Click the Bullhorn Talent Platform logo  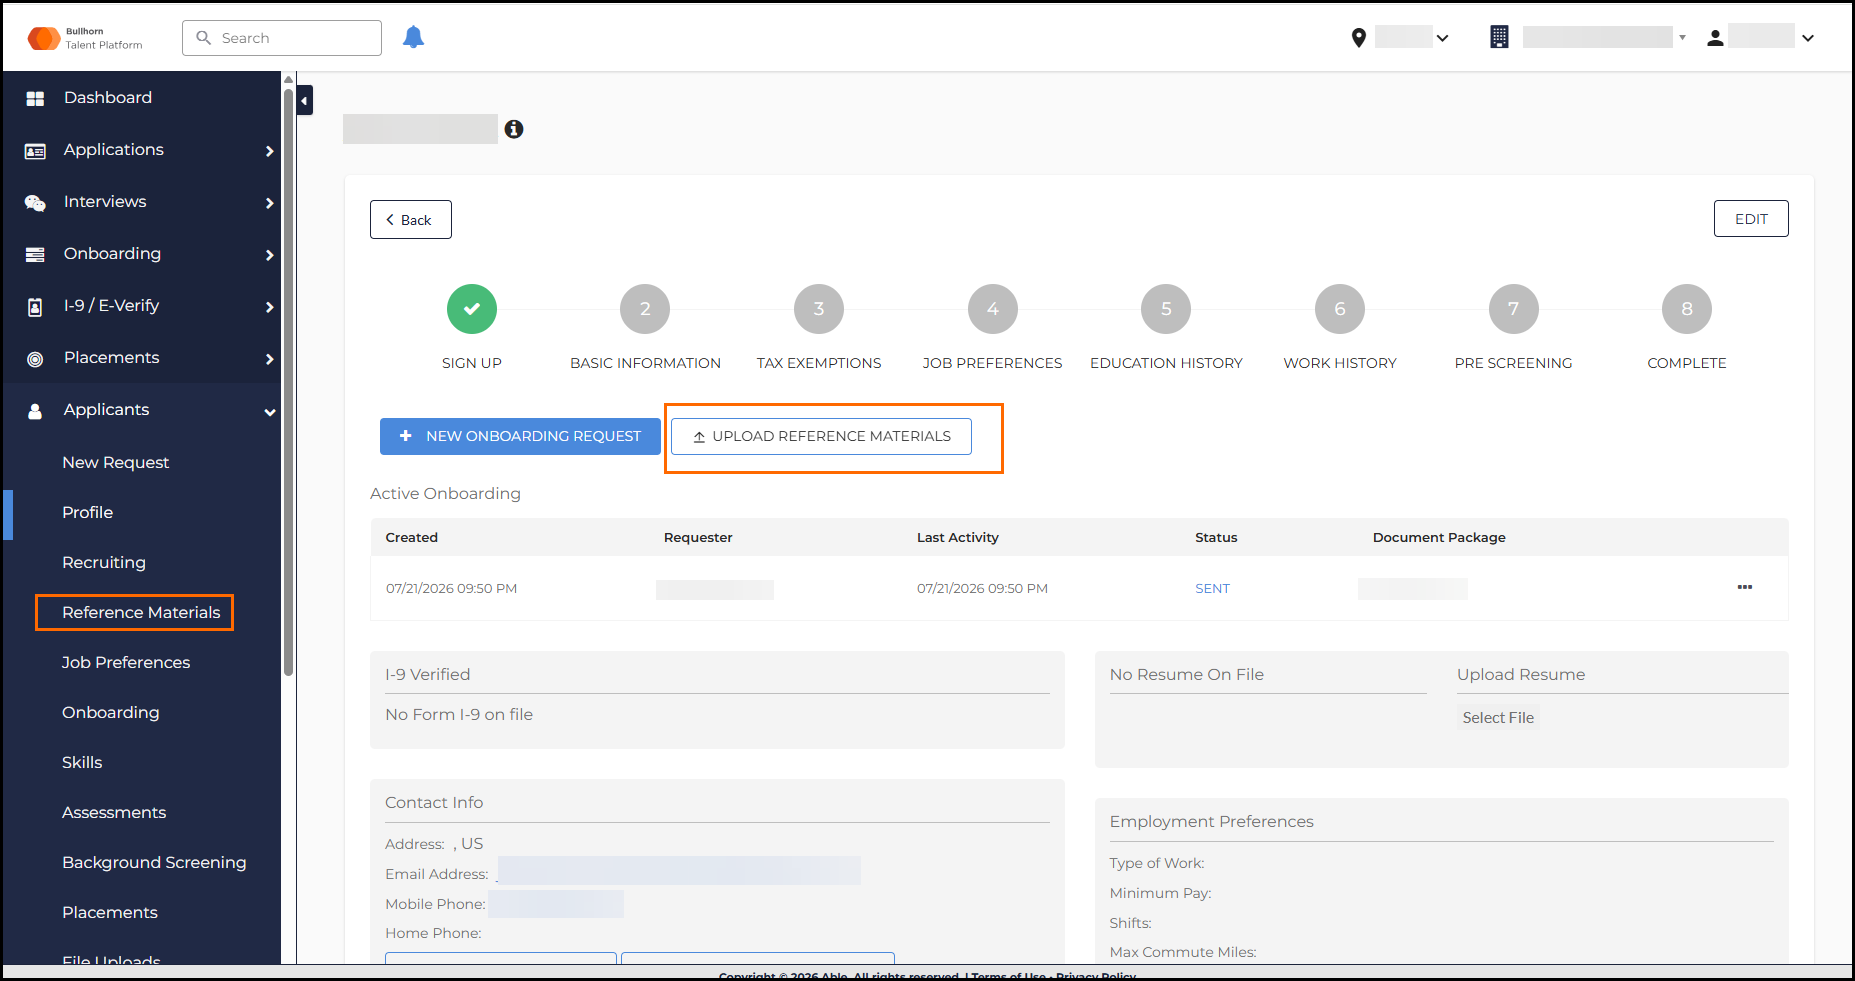[x=85, y=38]
